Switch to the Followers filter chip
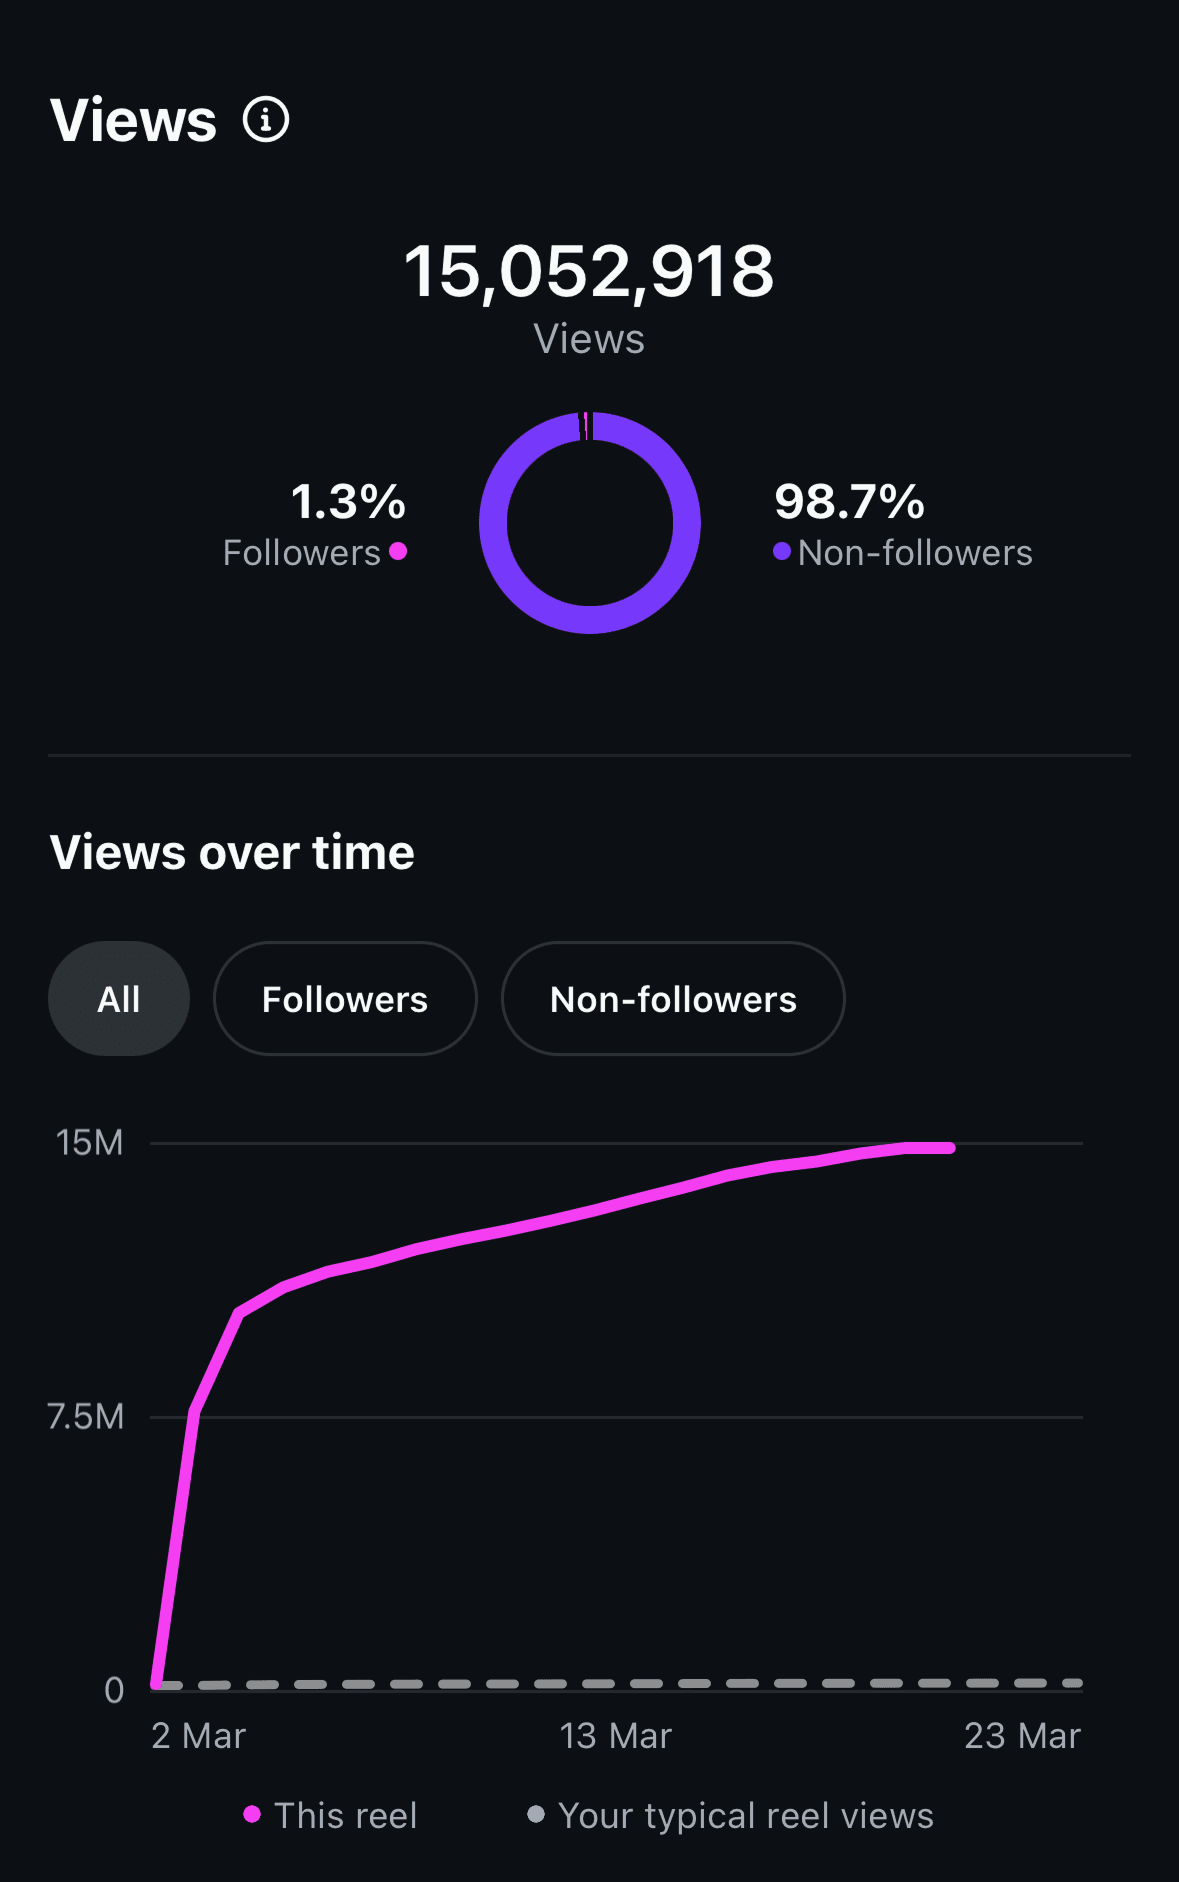Viewport: 1179px width, 1882px height. coord(345,999)
